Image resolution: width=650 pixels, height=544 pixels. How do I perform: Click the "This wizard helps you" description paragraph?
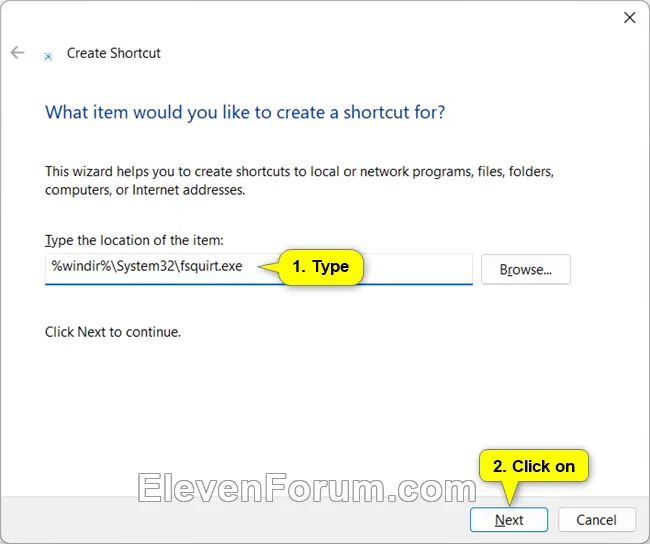(x=299, y=180)
